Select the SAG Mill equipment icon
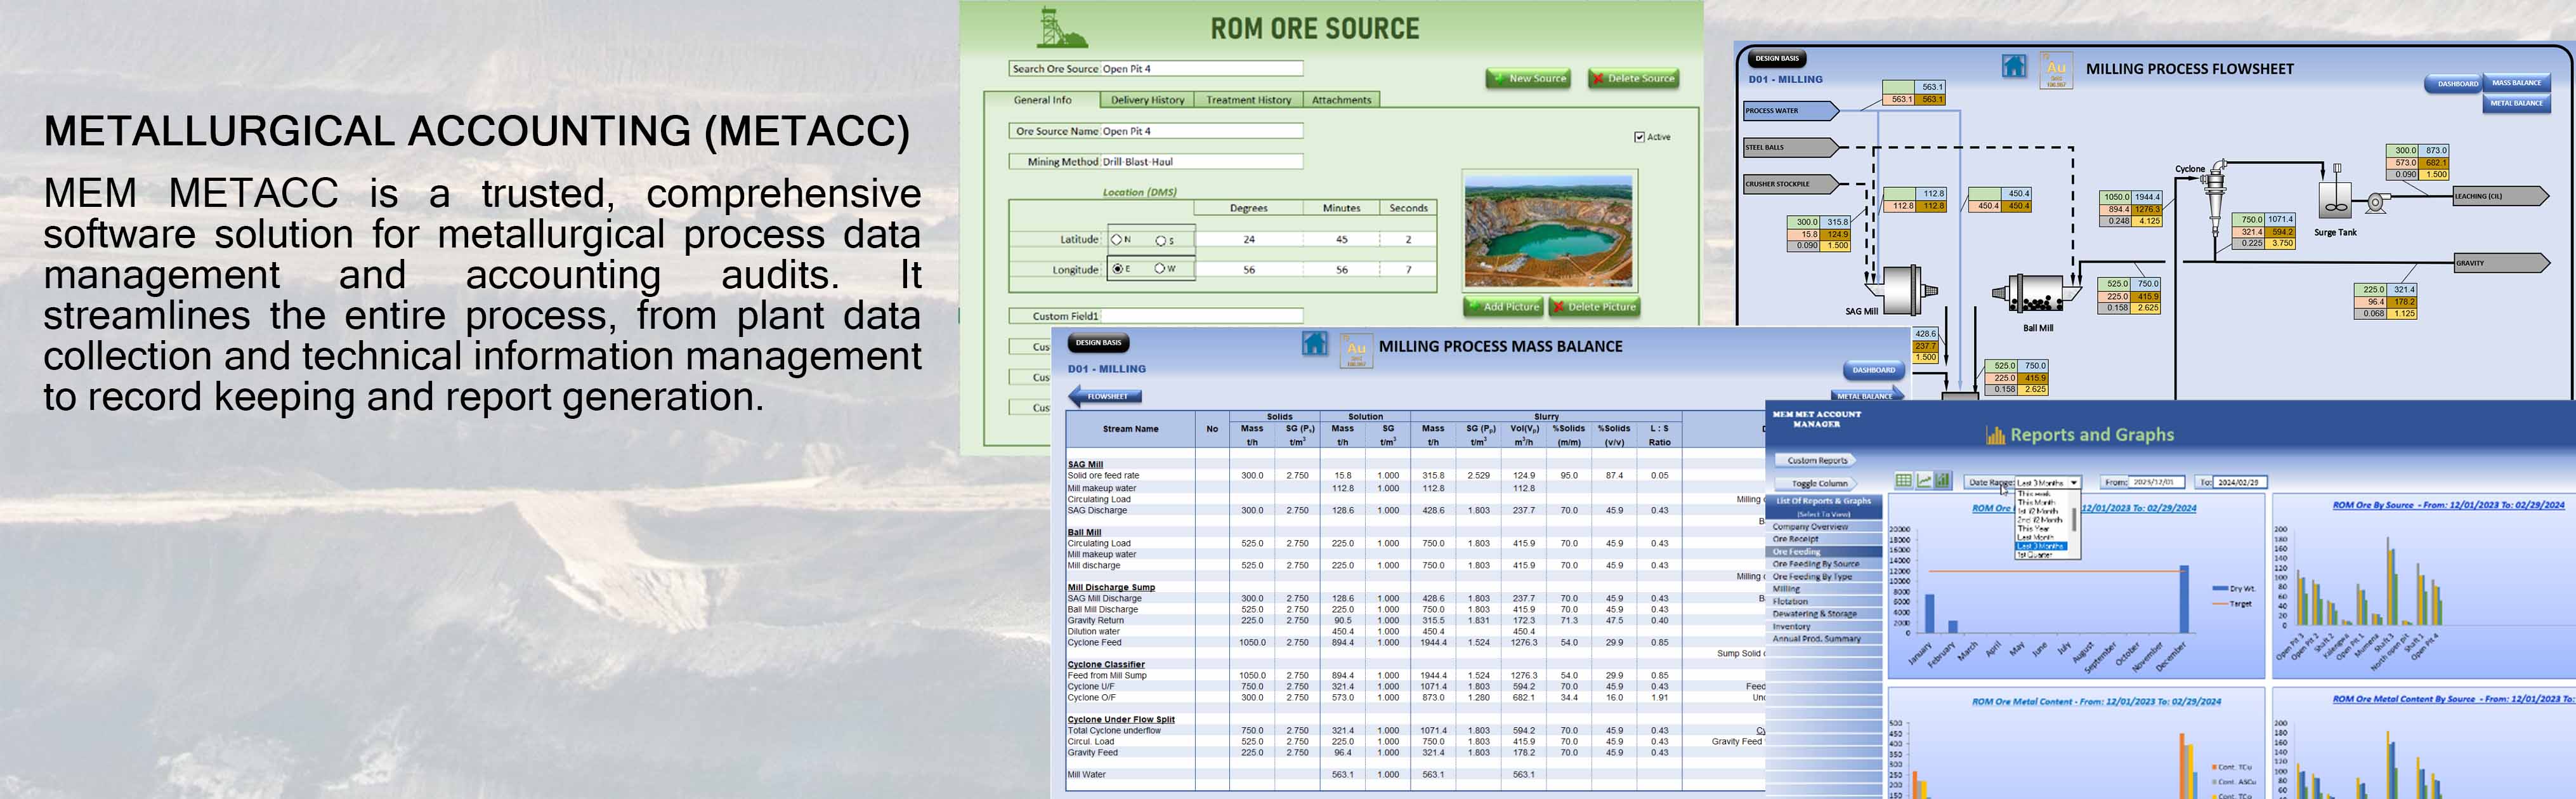 click(x=1901, y=290)
